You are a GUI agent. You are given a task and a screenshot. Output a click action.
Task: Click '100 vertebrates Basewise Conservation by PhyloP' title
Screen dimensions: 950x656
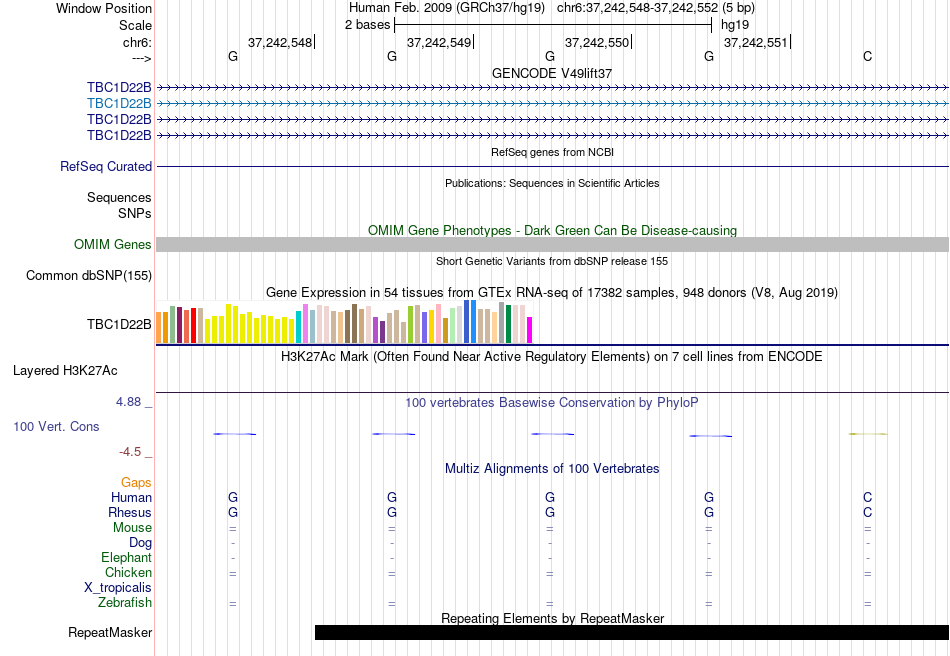[552, 403]
